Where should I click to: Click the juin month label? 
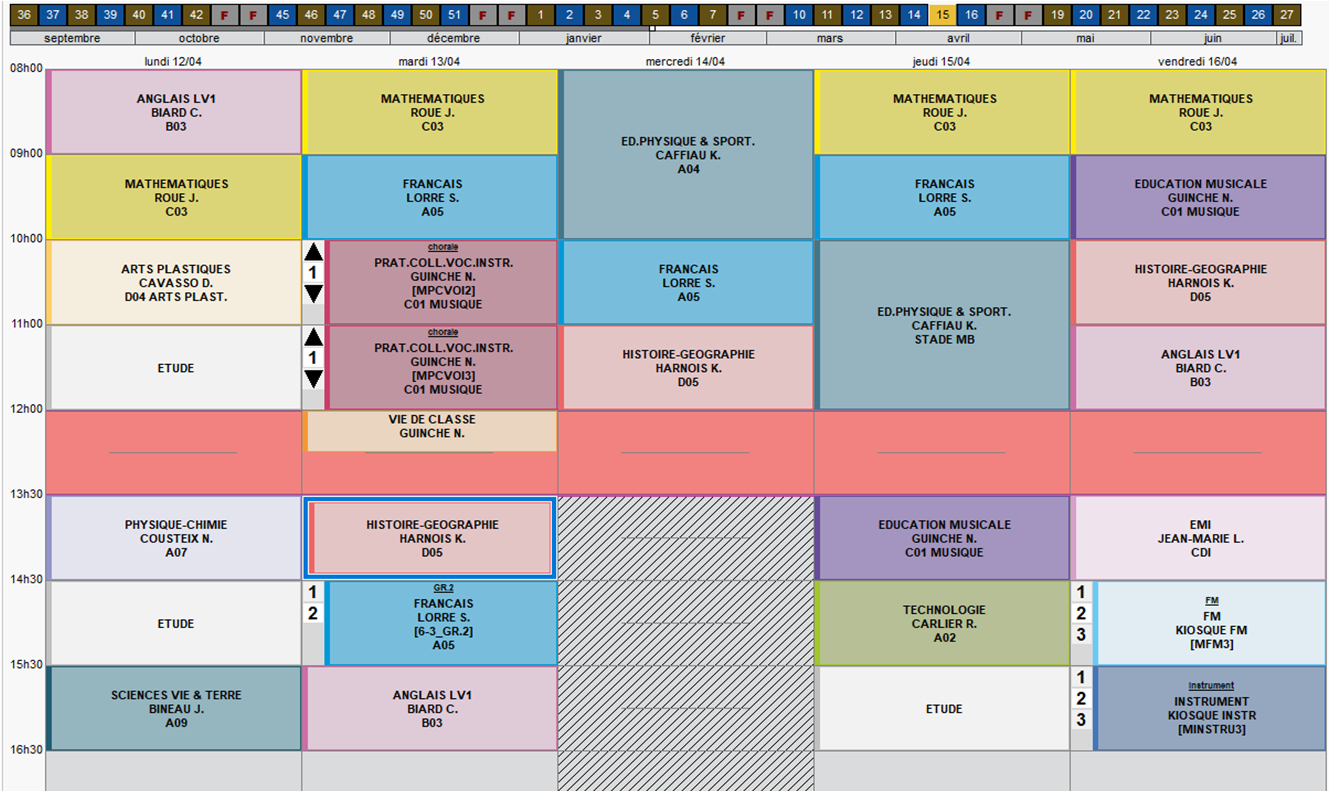click(x=1213, y=38)
